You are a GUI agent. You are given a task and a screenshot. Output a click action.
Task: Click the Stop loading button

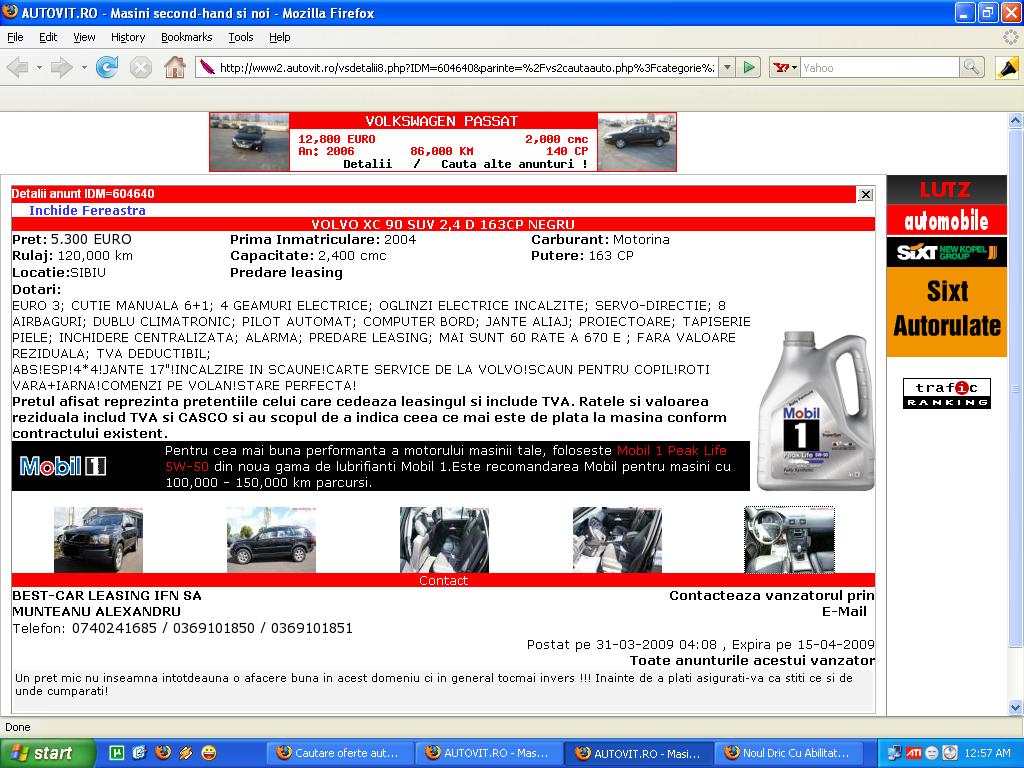click(x=140, y=67)
